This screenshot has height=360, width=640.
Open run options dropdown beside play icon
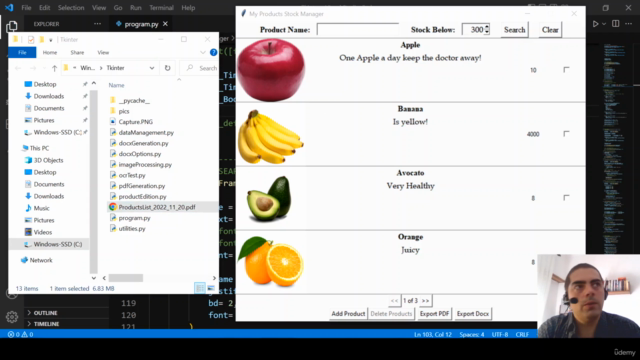tap(604, 24)
